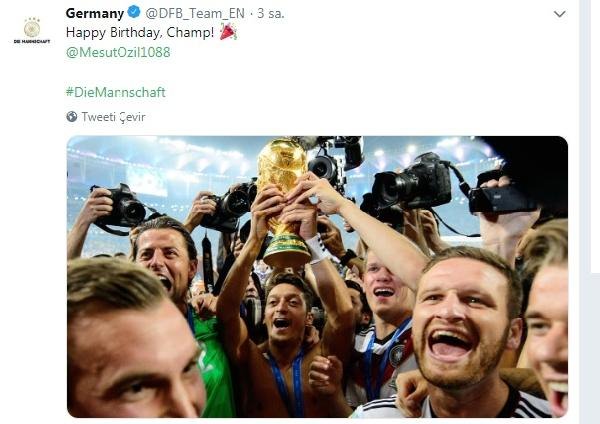Viewport: 600px width, 424px height.
Task: Click the party popper emoji in the tweet
Action: coord(228,32)
